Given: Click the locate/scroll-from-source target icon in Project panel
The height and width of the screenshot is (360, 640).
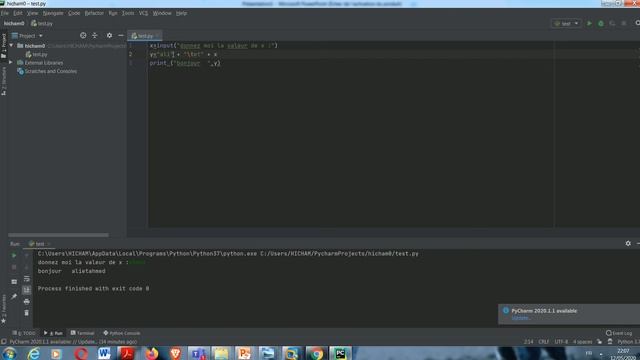Looking at the screenshot, I should click(x=83, y=36).
